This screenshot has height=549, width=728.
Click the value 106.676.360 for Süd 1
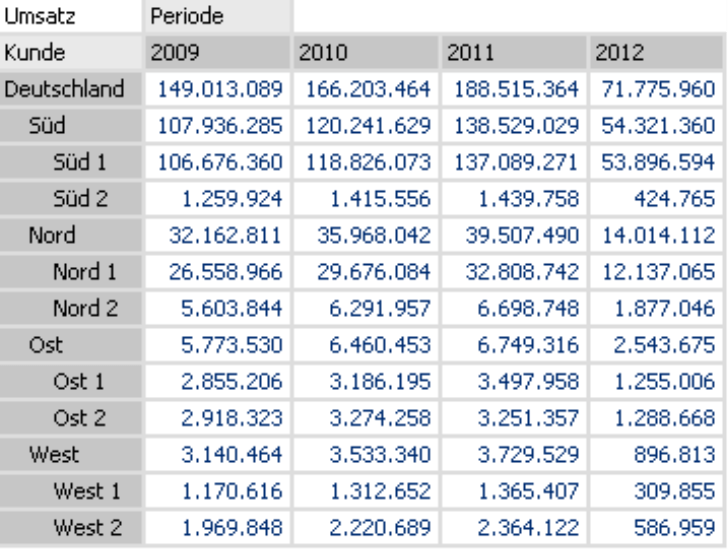pos(218,162)
